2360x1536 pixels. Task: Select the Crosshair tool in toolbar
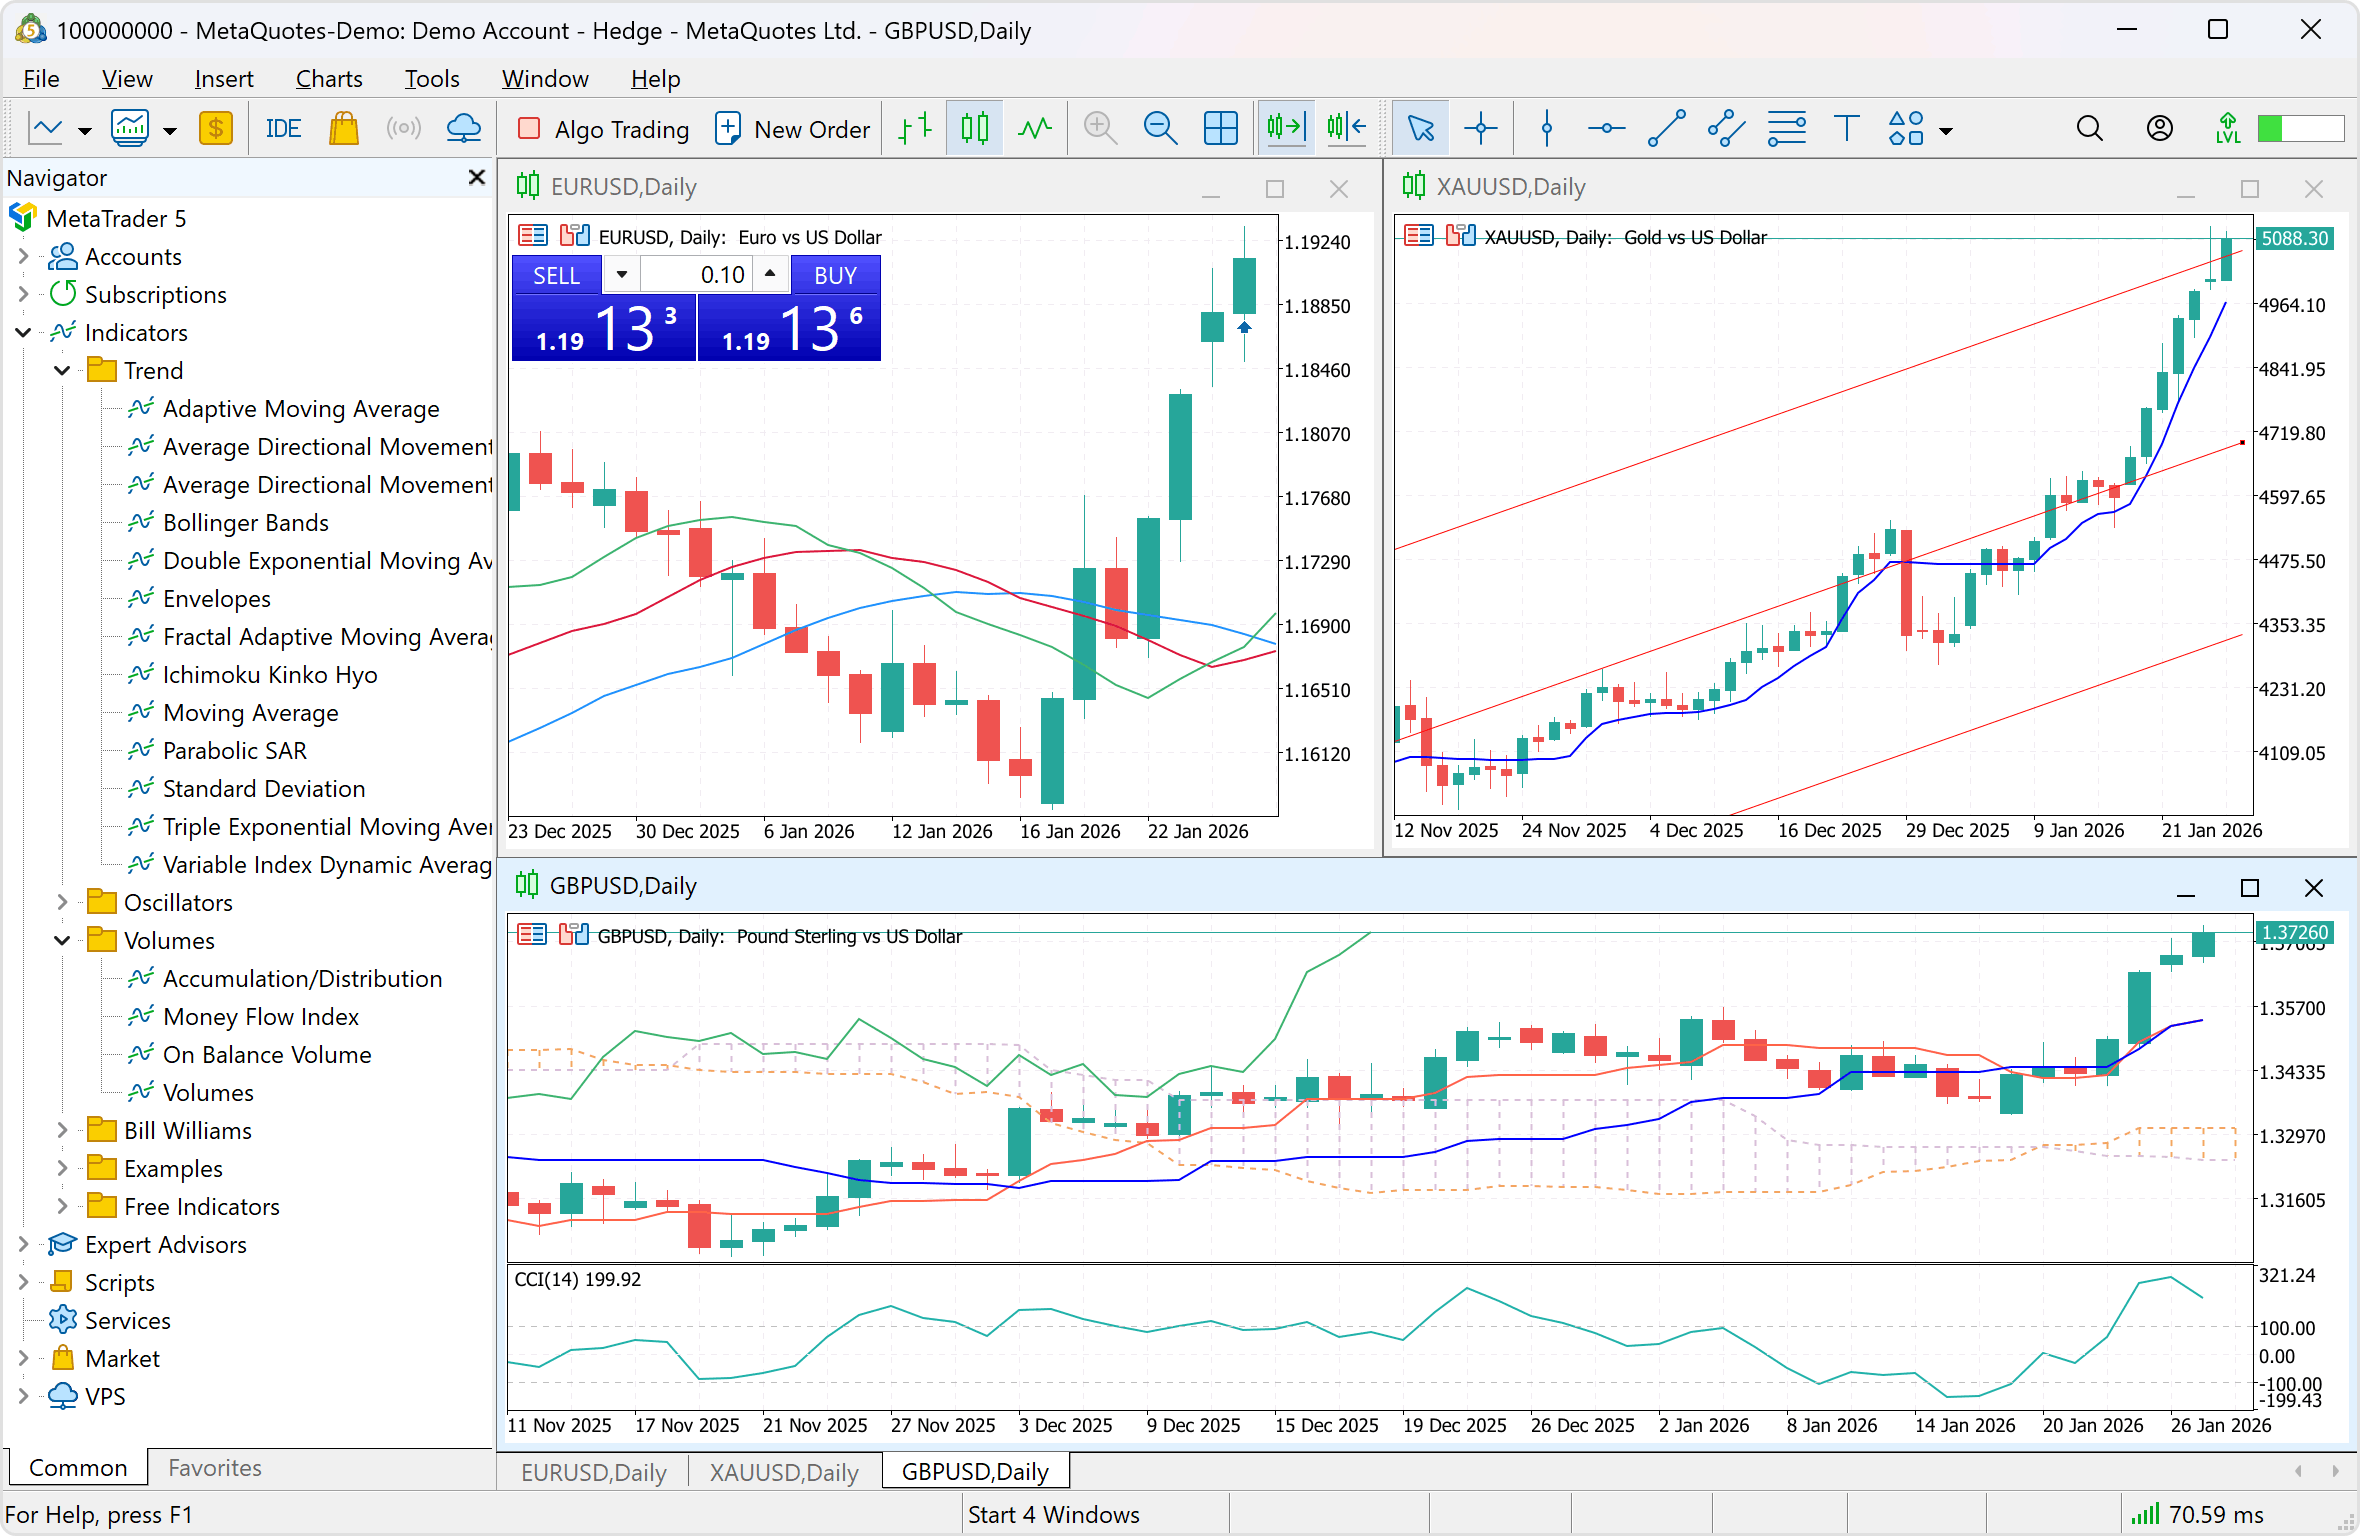click(x=1480, y=129)
